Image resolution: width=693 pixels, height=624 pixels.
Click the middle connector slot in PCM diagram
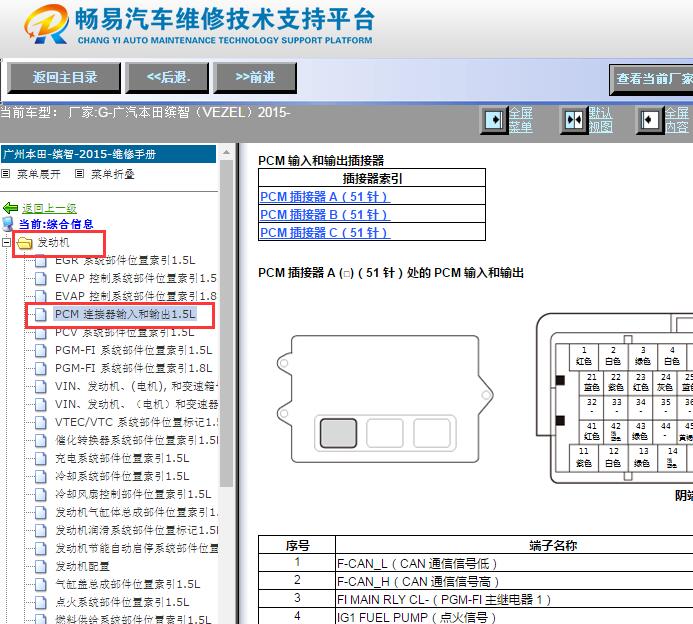(x=385, y=434)
